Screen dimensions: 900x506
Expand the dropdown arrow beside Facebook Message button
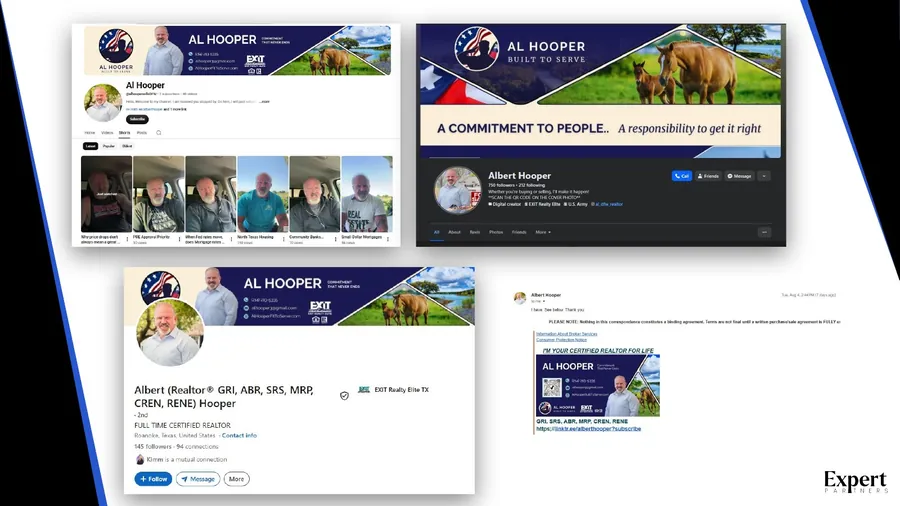click(764, 176)
